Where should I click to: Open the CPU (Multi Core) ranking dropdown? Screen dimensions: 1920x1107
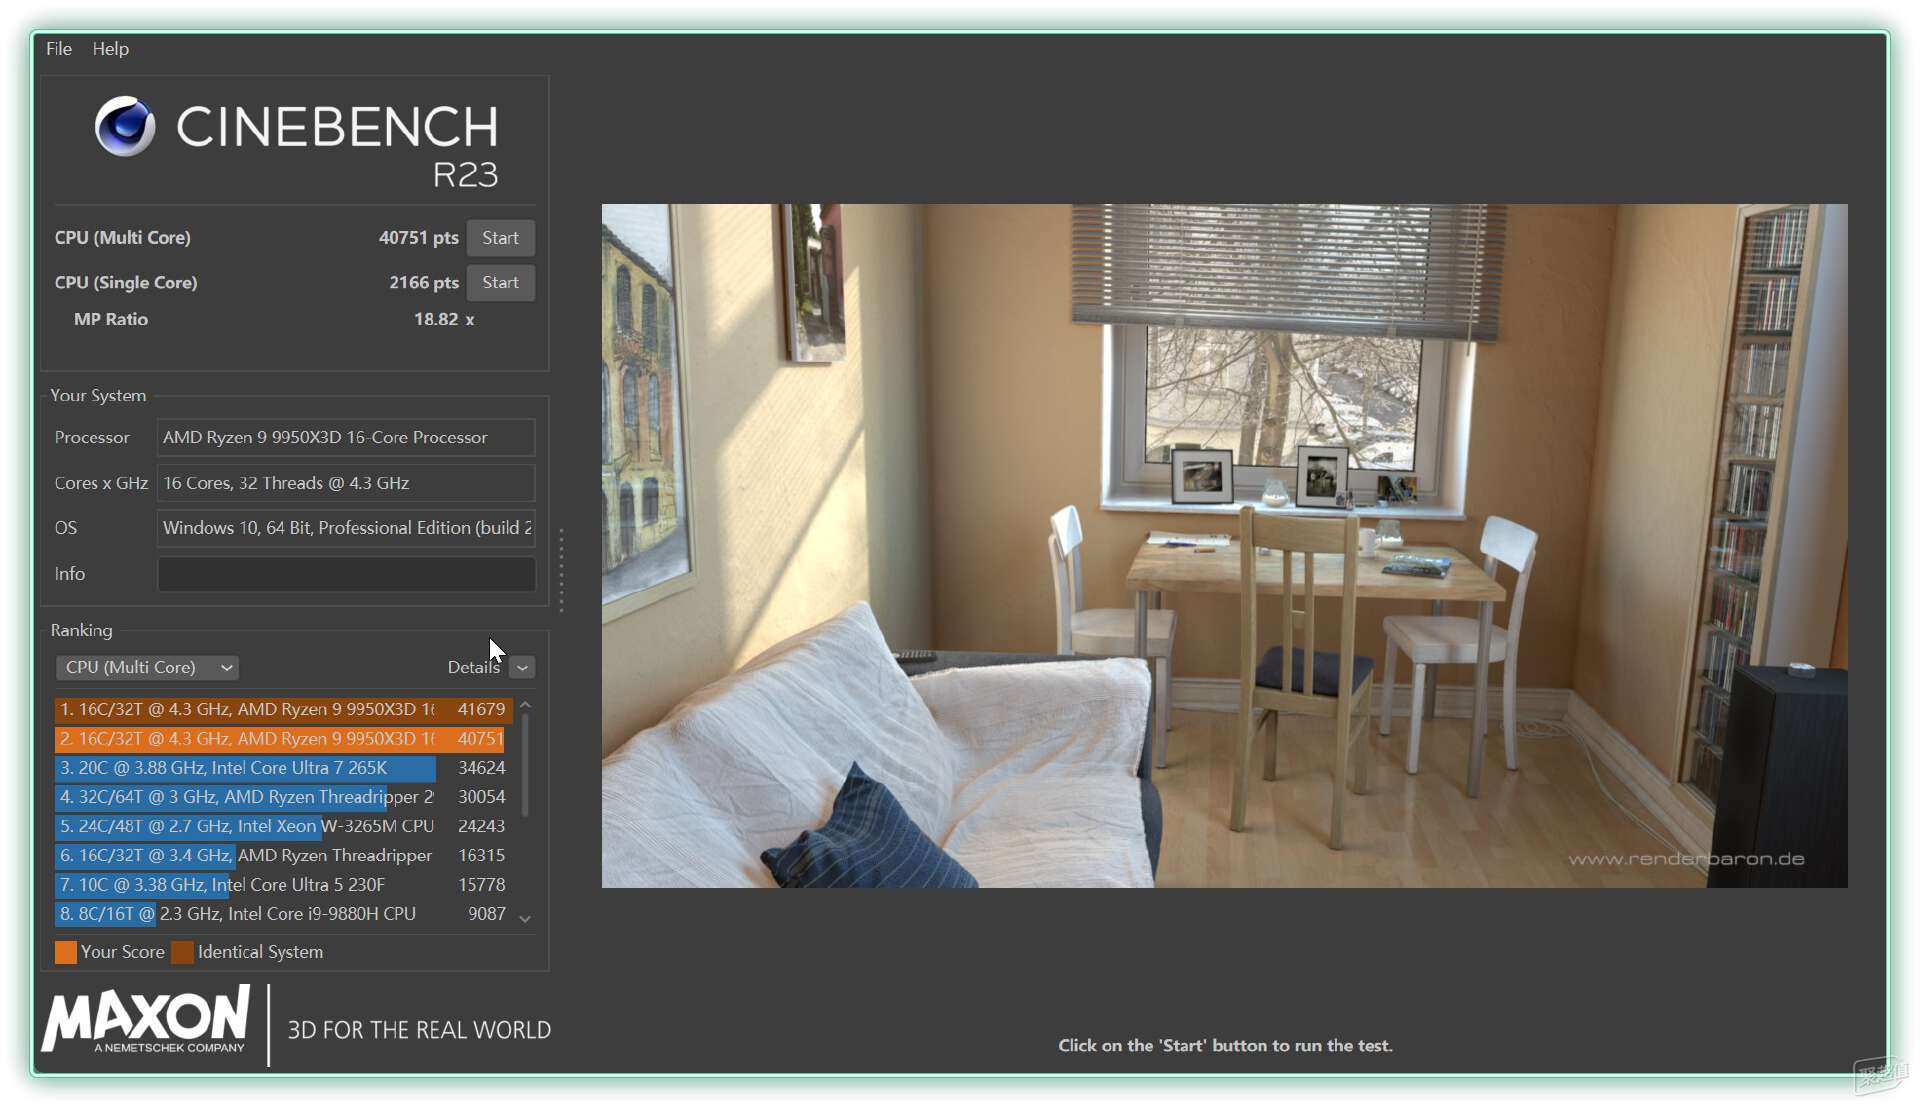point(147,667)
